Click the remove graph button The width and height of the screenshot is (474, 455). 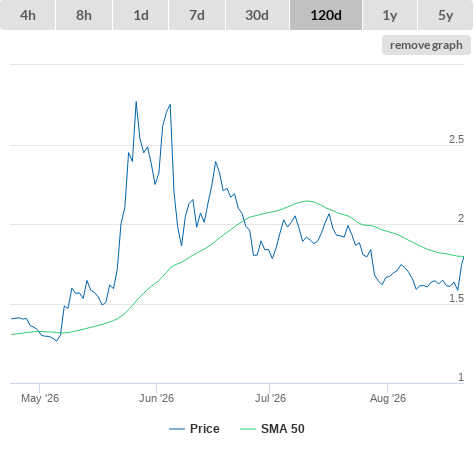click(x=426, y=45)
